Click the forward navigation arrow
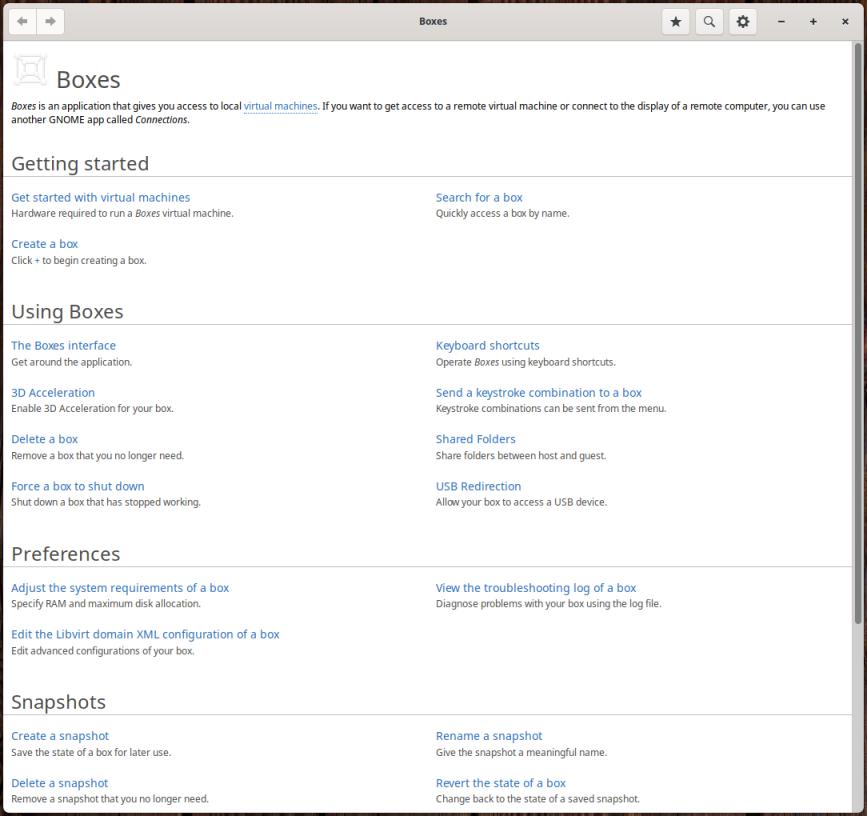 click(x=50, y=21)
